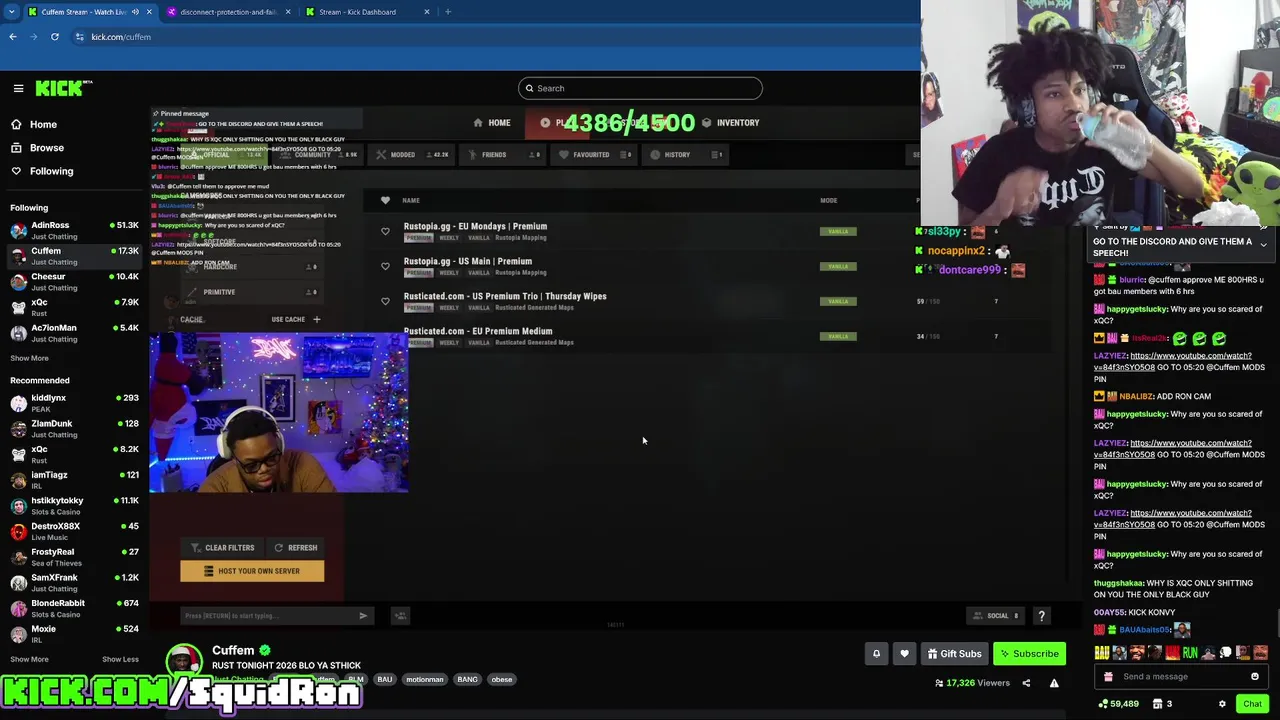The image size is (1280, 720).
Task: Subscribe to Cuffem's channel
Action: pos(1029,654)
